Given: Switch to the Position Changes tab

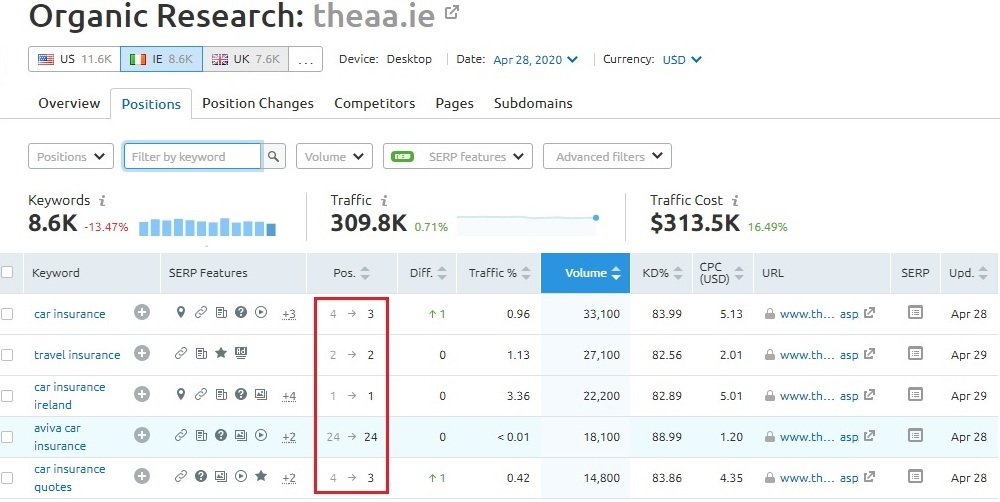Looking at the screenshot, I should pyautogui.click(x=258, y=103).
